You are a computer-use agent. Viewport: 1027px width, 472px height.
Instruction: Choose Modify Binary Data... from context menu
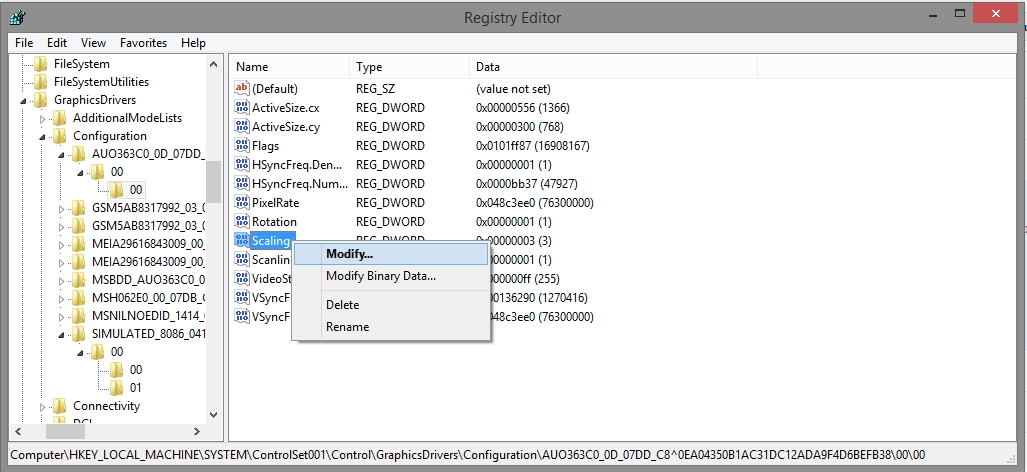click(390, 276)
